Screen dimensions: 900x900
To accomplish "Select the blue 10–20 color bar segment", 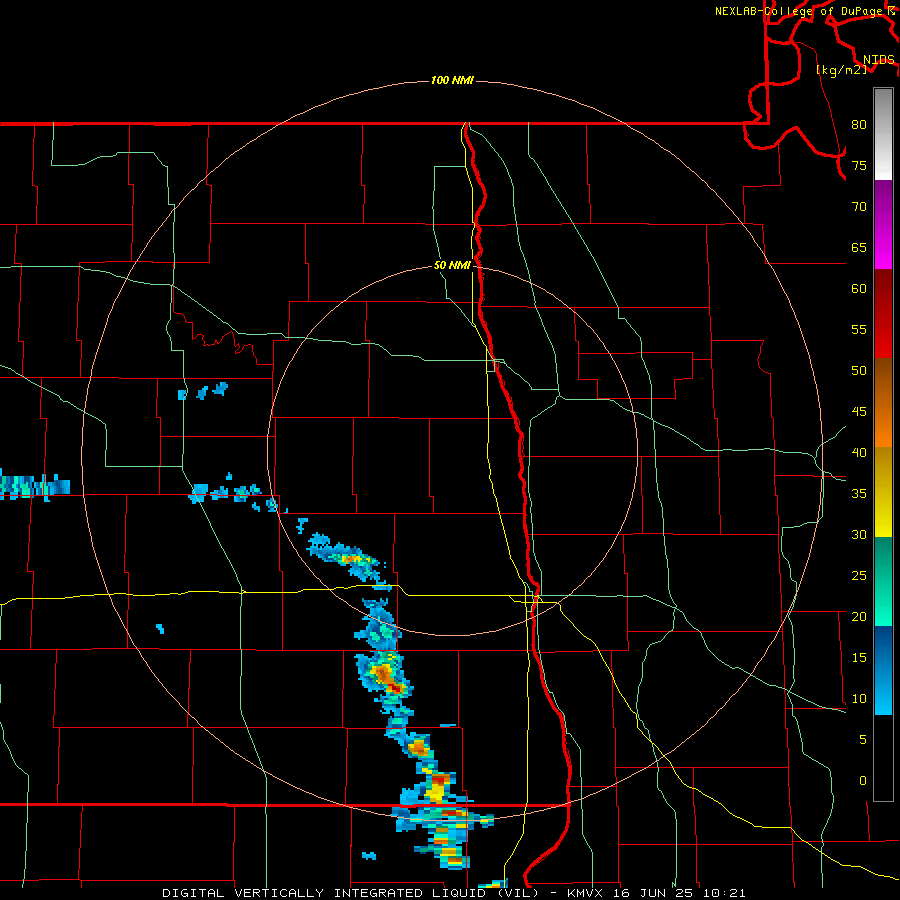I will click(883, 670).
